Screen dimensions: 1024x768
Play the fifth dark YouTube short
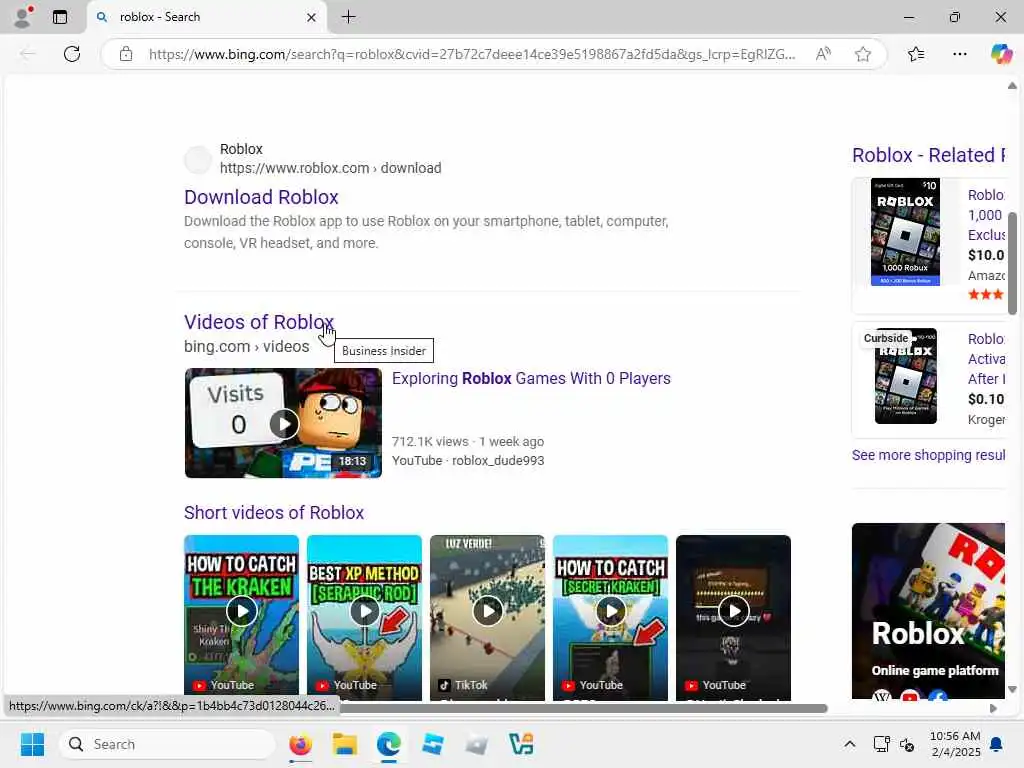tap(733, 617)
